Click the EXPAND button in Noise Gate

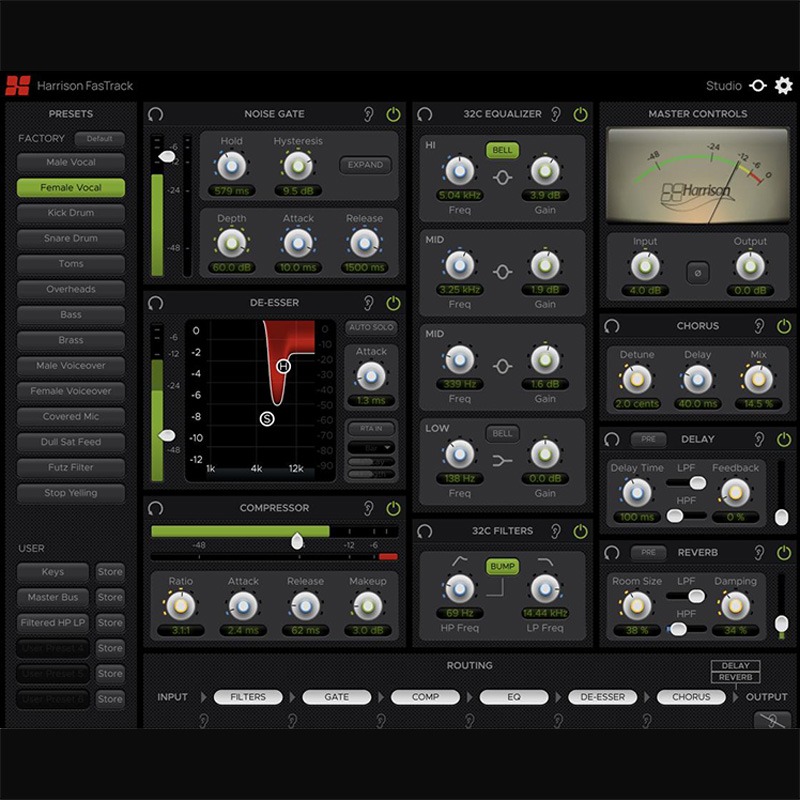coord(365,165)
